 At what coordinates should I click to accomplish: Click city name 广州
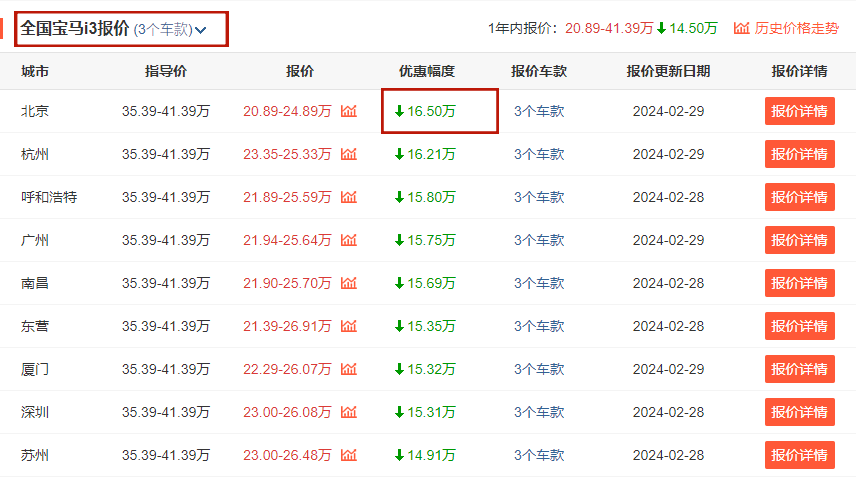35,240
